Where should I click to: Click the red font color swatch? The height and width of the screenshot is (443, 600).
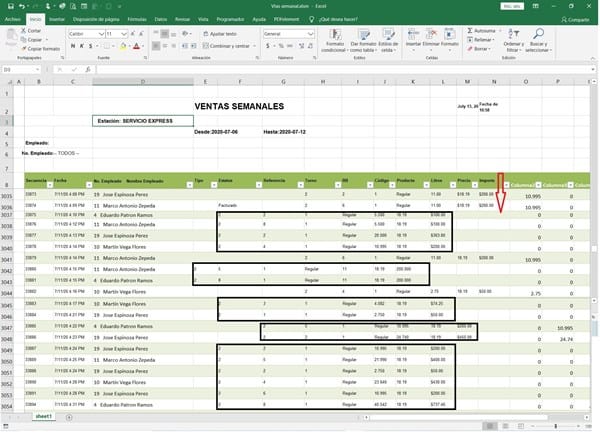[x=135, y=46]
